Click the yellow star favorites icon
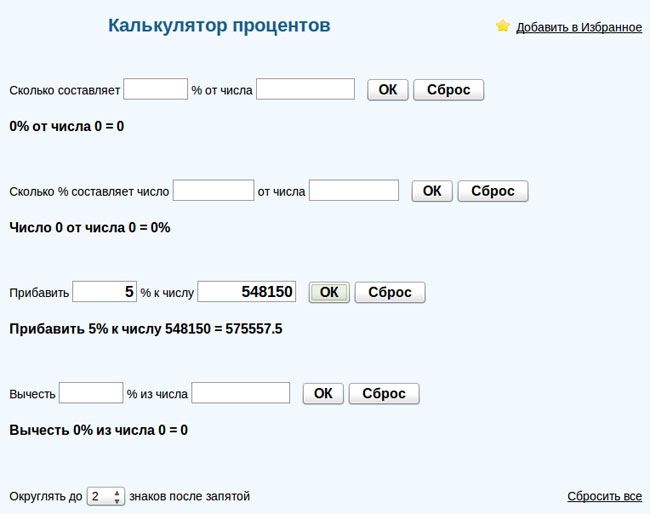Screen dimensions: 650x514 tap(502, 26)
